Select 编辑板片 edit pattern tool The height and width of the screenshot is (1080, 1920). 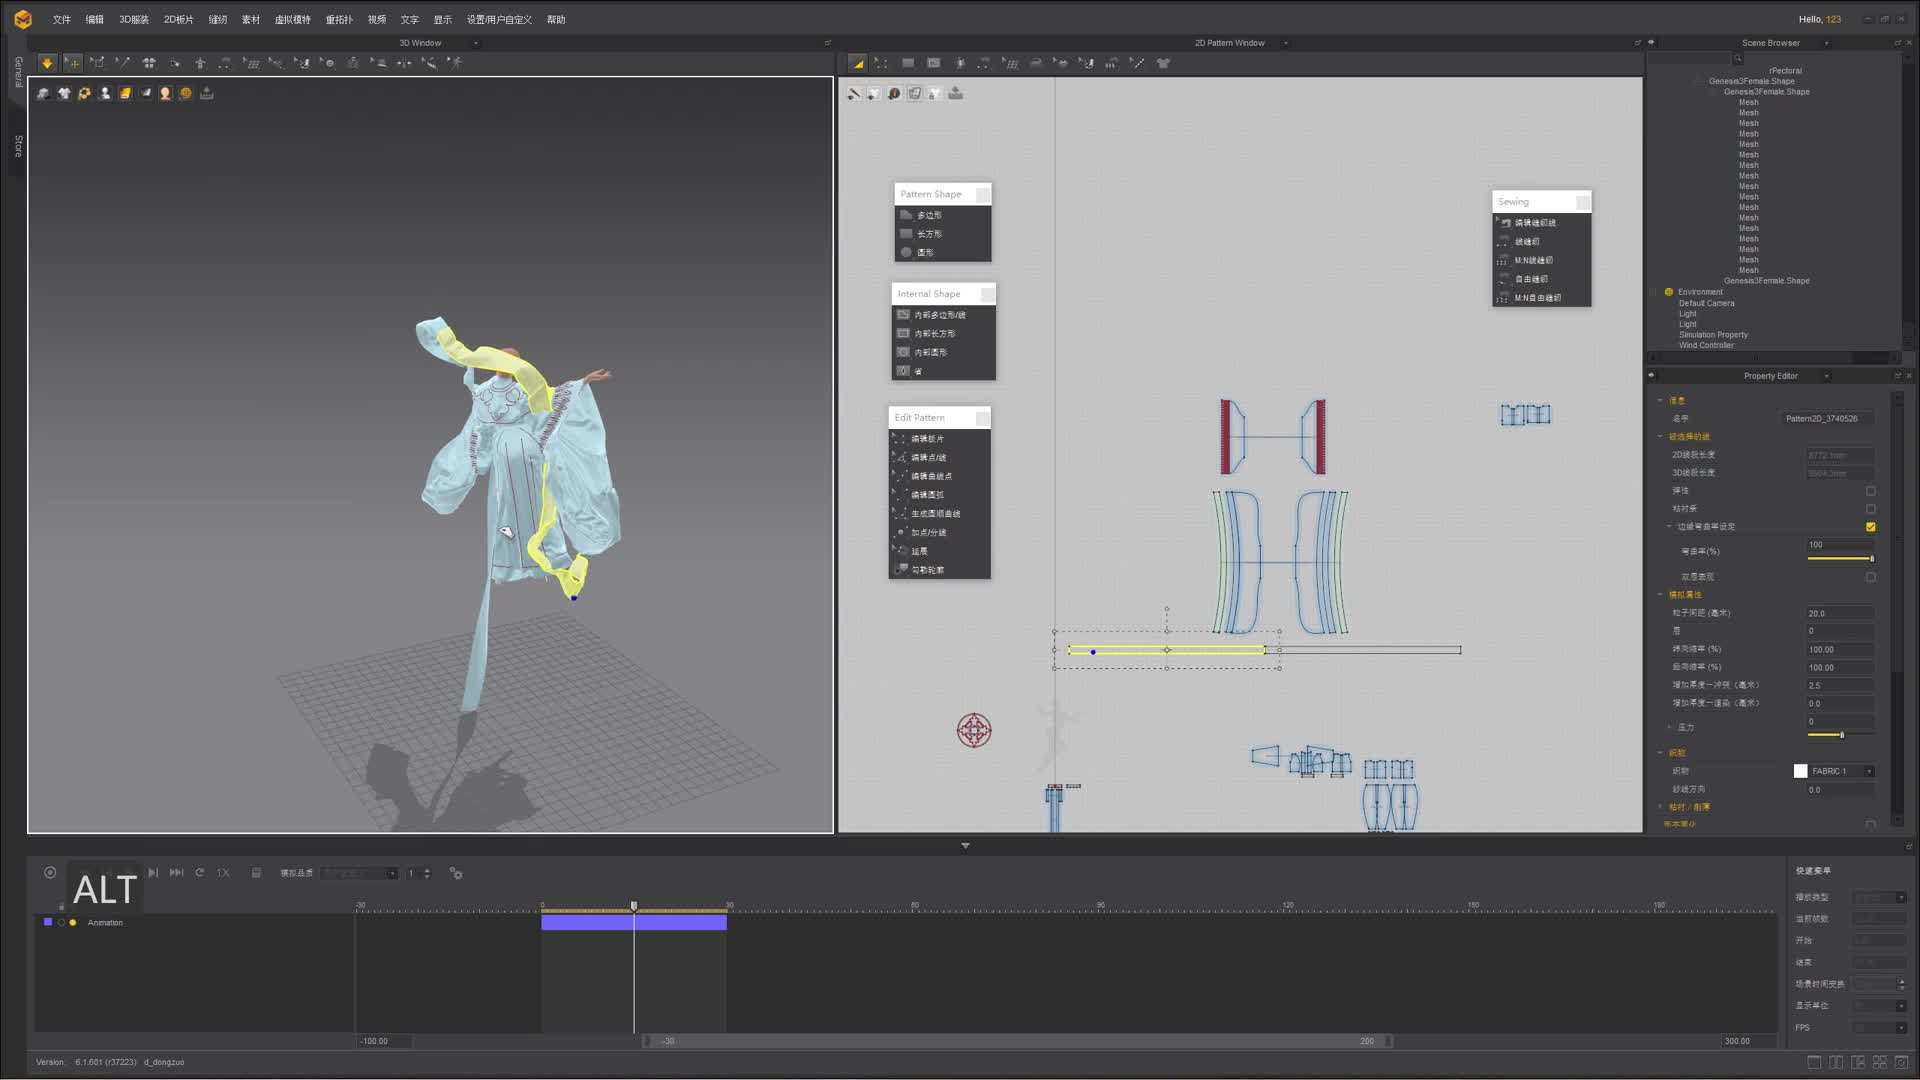click(x=926, y=439)
